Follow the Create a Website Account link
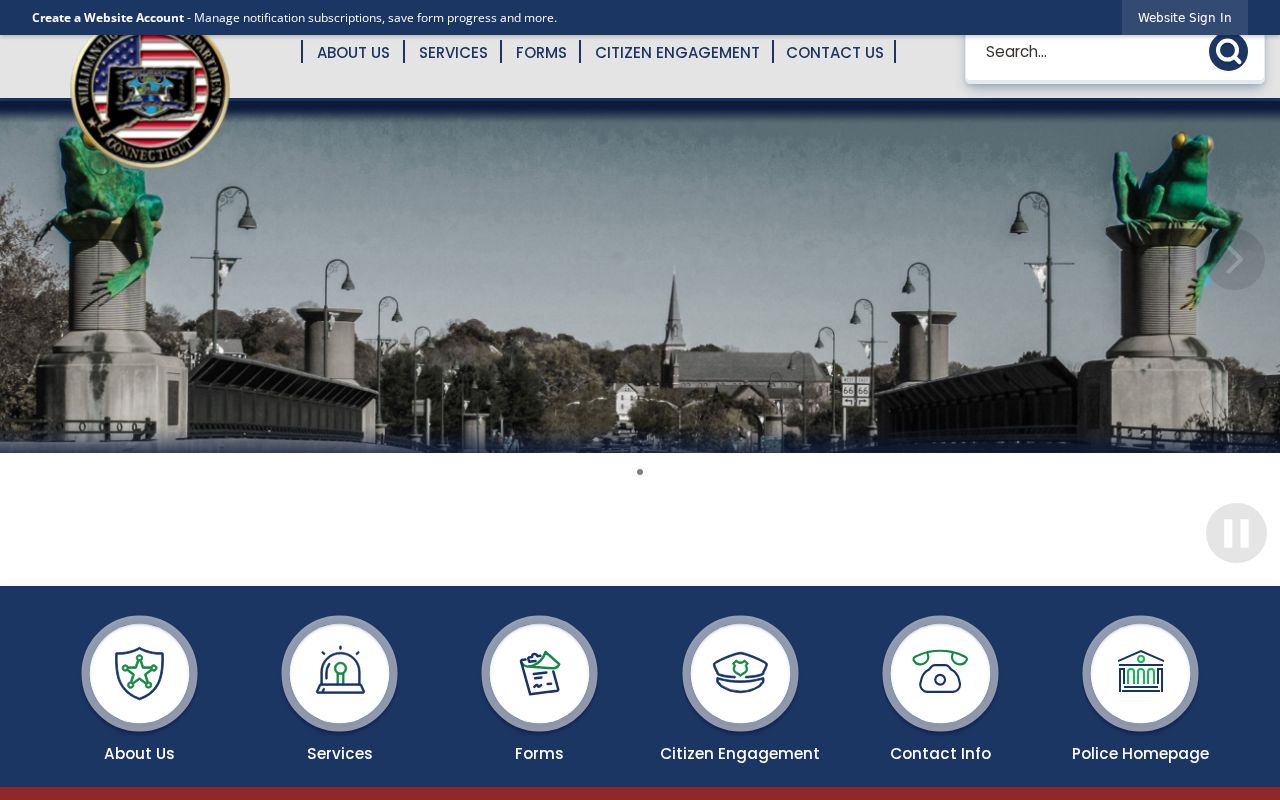The width and height of the screenshot is (1280, 800). [x=108, y=17]
